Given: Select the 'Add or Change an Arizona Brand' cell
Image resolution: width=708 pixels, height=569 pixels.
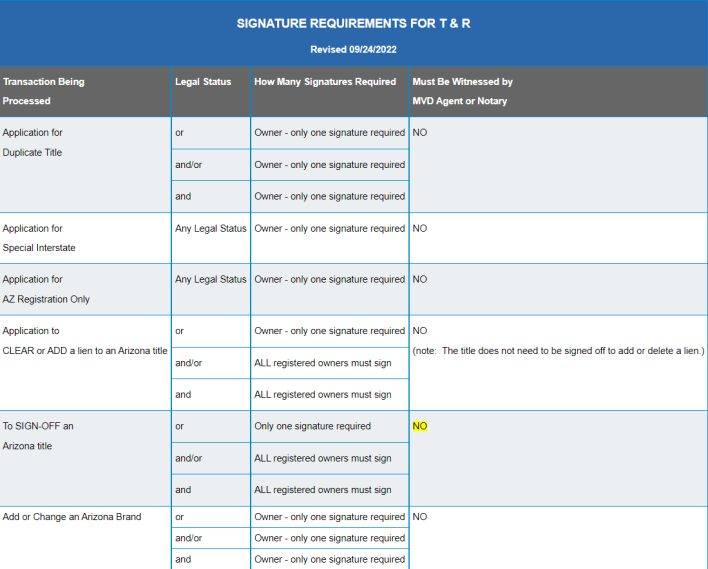Looking at the screenshot, I should tap(85, 538).
